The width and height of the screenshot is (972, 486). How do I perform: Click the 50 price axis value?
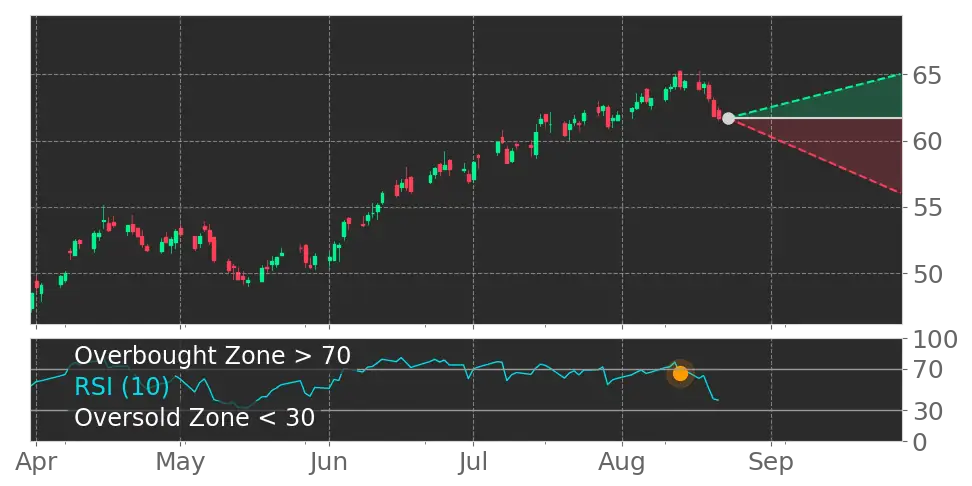click(x=927, y=273)
